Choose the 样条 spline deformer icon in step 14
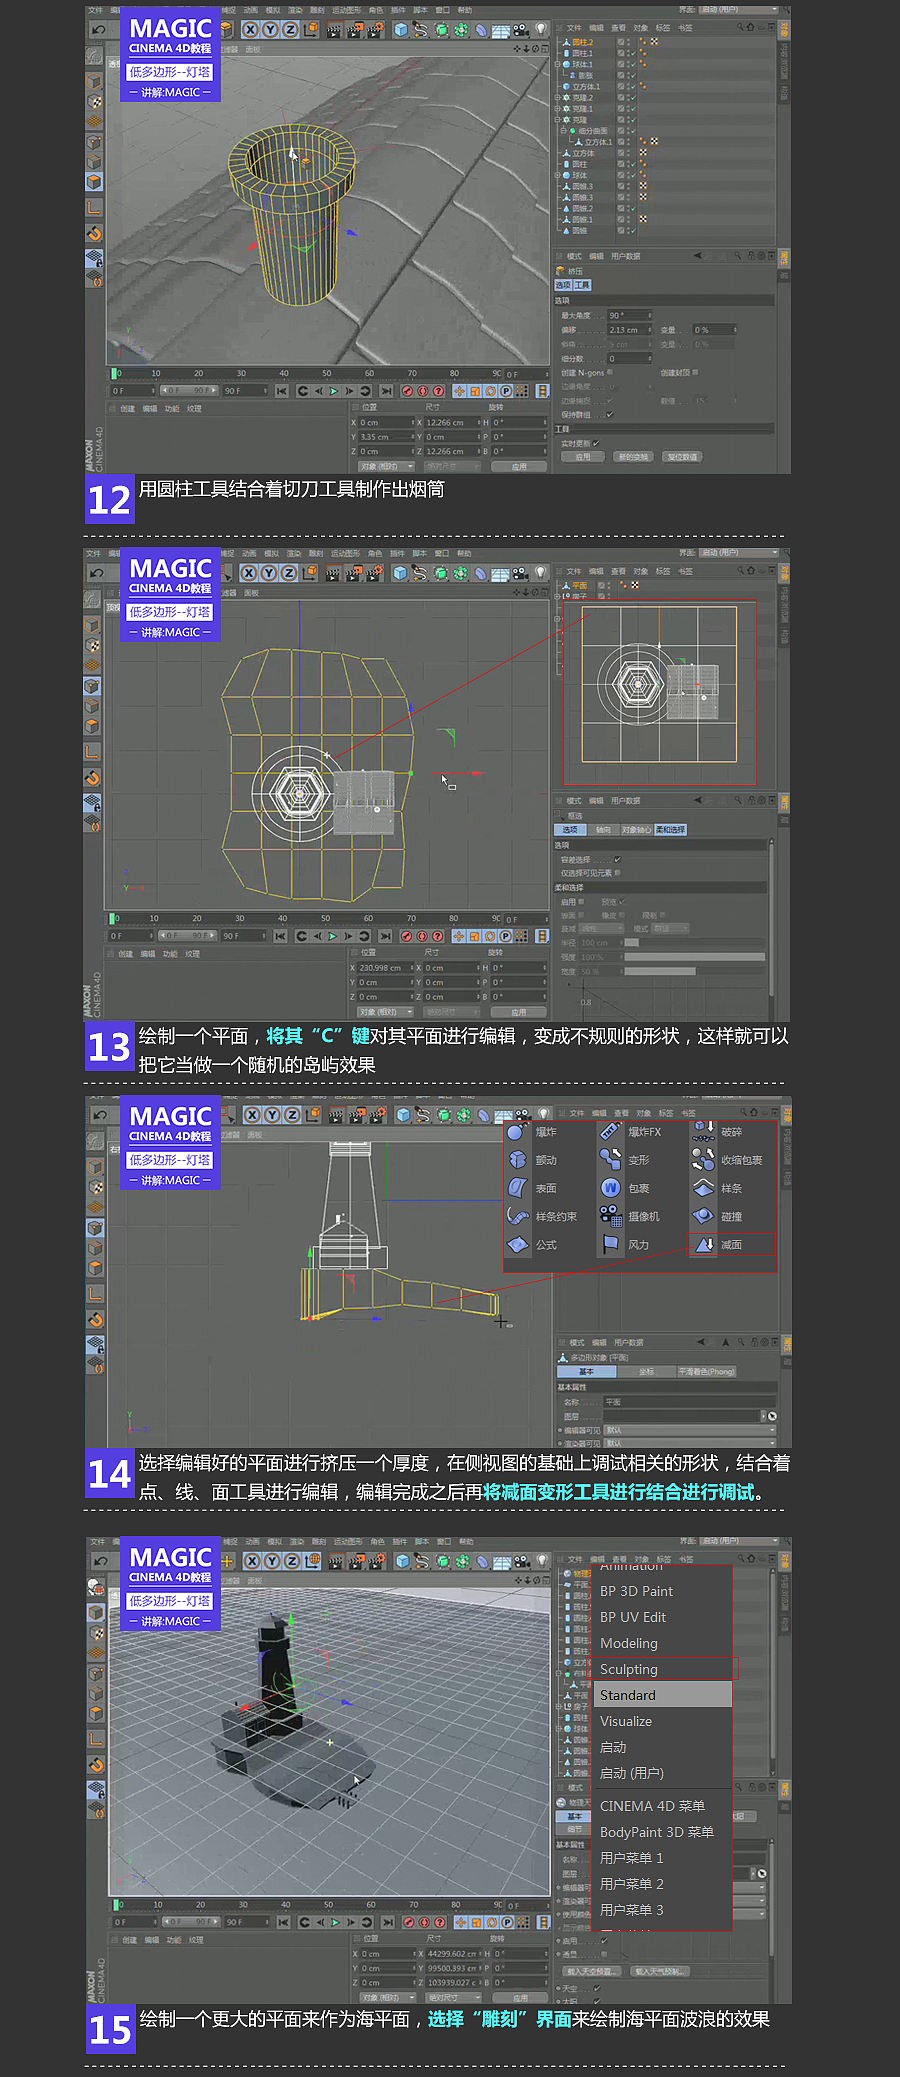This screenshot has width=900, height=2077. pos(703,1188)
